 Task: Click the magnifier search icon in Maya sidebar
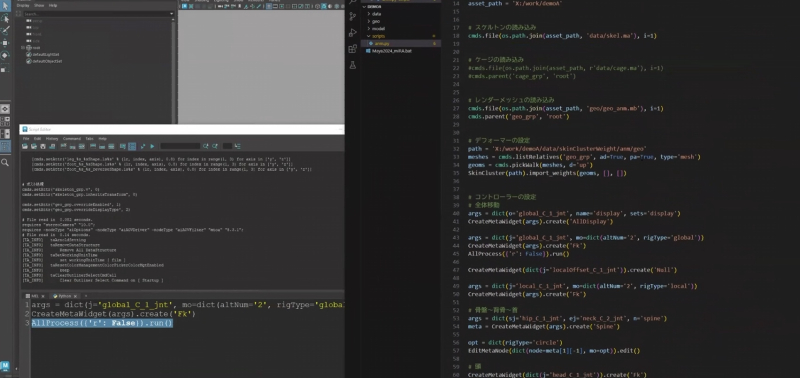pyautogui.click(x=5, y=162)
